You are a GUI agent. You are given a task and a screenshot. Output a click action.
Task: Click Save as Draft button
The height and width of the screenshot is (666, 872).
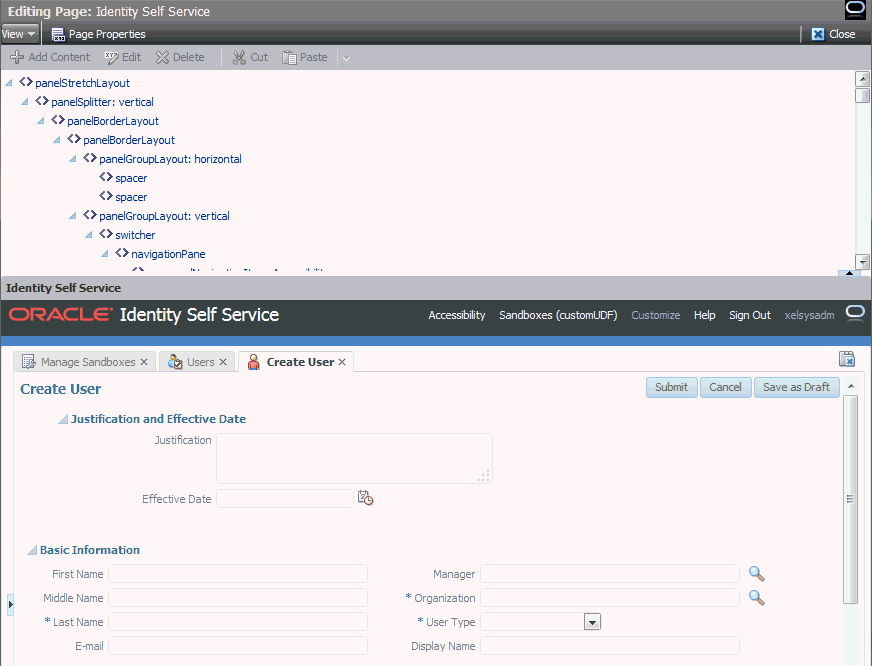796,387
